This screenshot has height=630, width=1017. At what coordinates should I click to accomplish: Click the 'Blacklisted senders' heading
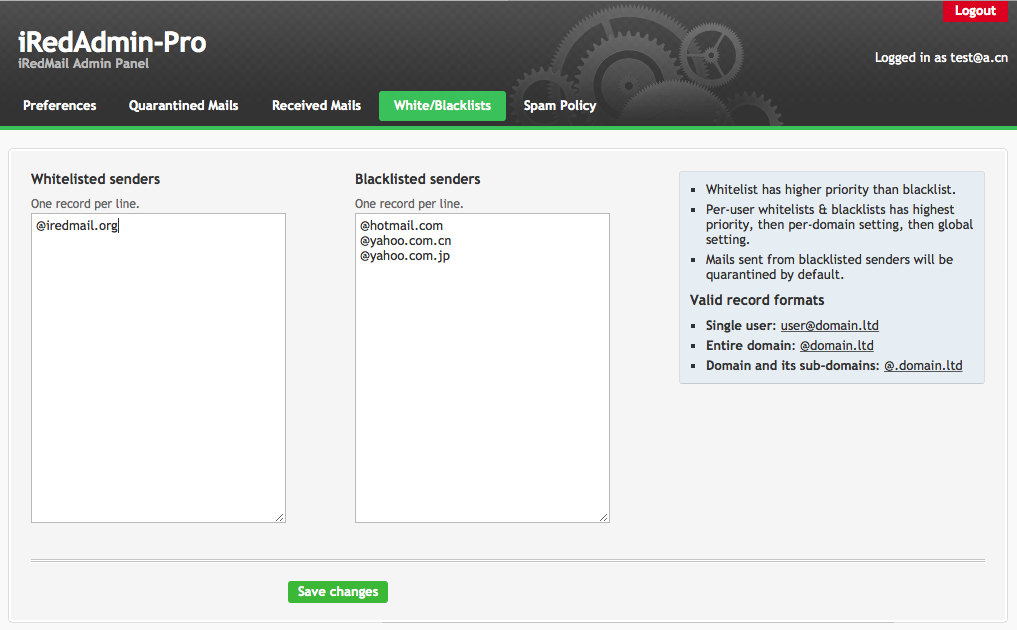[418, 179]
